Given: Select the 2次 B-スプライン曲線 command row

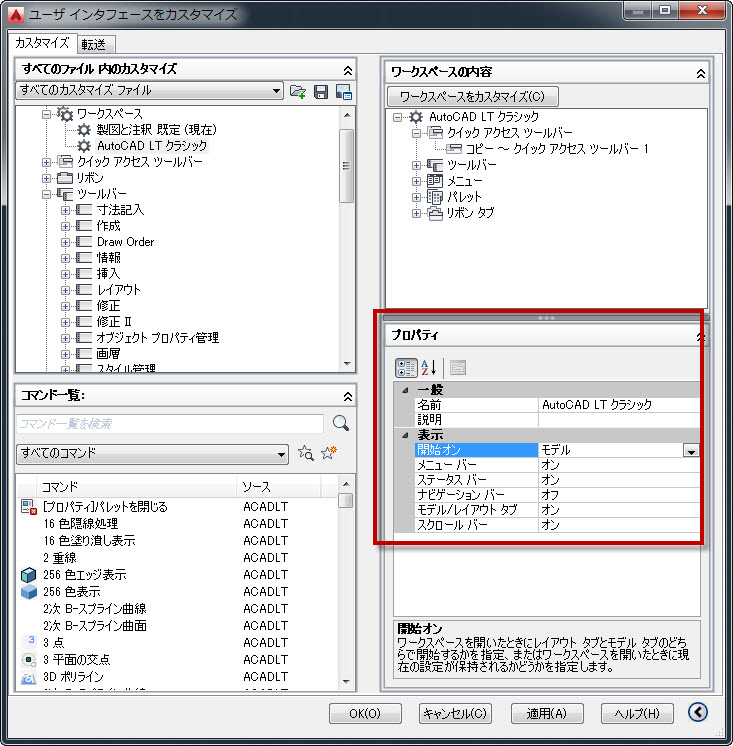Looking at the screenshot, I should click(179, 609).
